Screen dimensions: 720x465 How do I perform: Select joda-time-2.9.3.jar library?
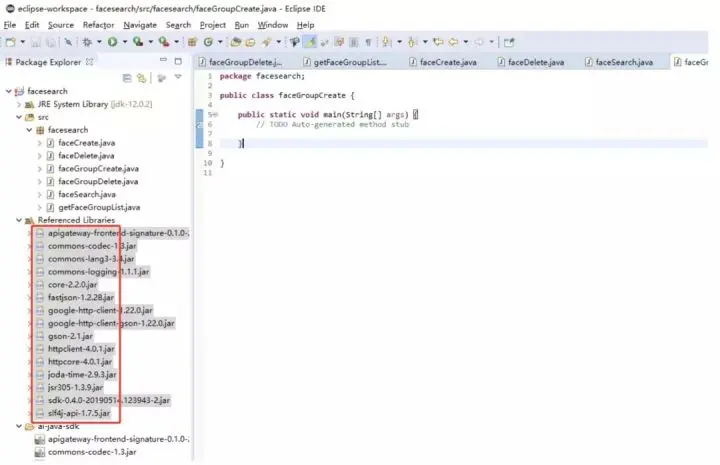point(82,375)
